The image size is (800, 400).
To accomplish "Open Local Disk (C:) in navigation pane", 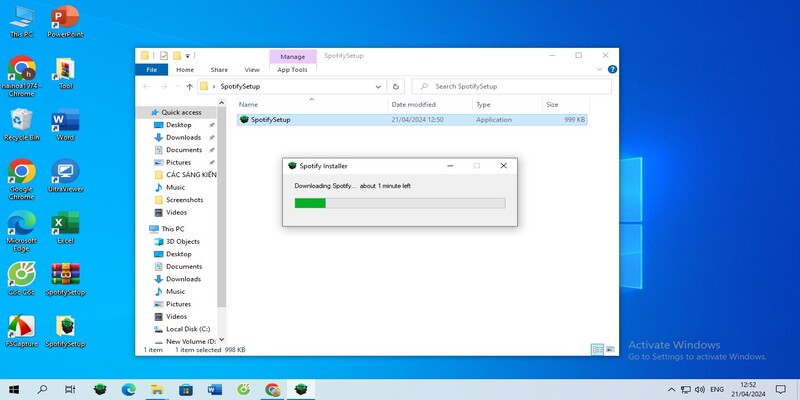I will tap(188, 329).
